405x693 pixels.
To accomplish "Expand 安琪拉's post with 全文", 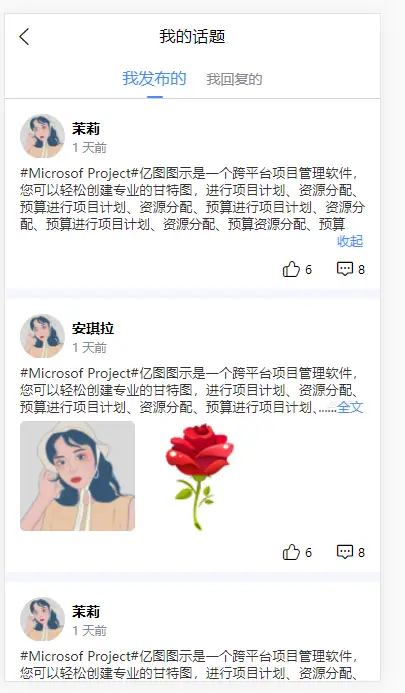I will point(350,407).
